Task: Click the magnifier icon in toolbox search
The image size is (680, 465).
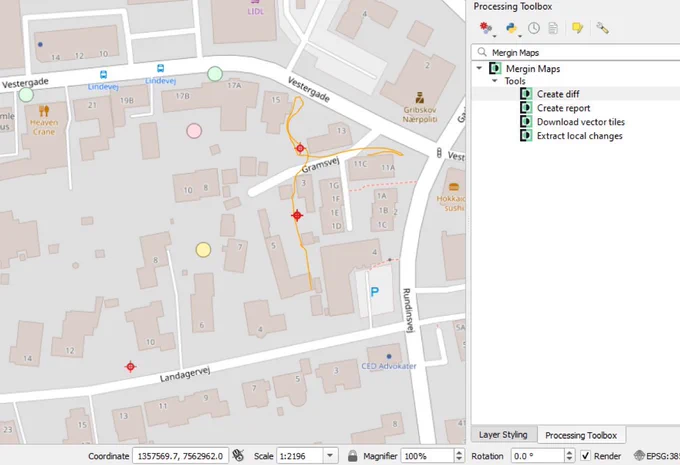Action: tap(482, 52)
